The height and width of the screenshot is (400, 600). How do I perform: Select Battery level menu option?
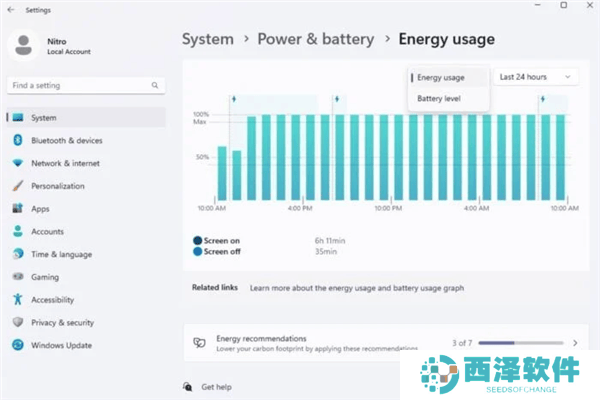click(x=438, y=98)
